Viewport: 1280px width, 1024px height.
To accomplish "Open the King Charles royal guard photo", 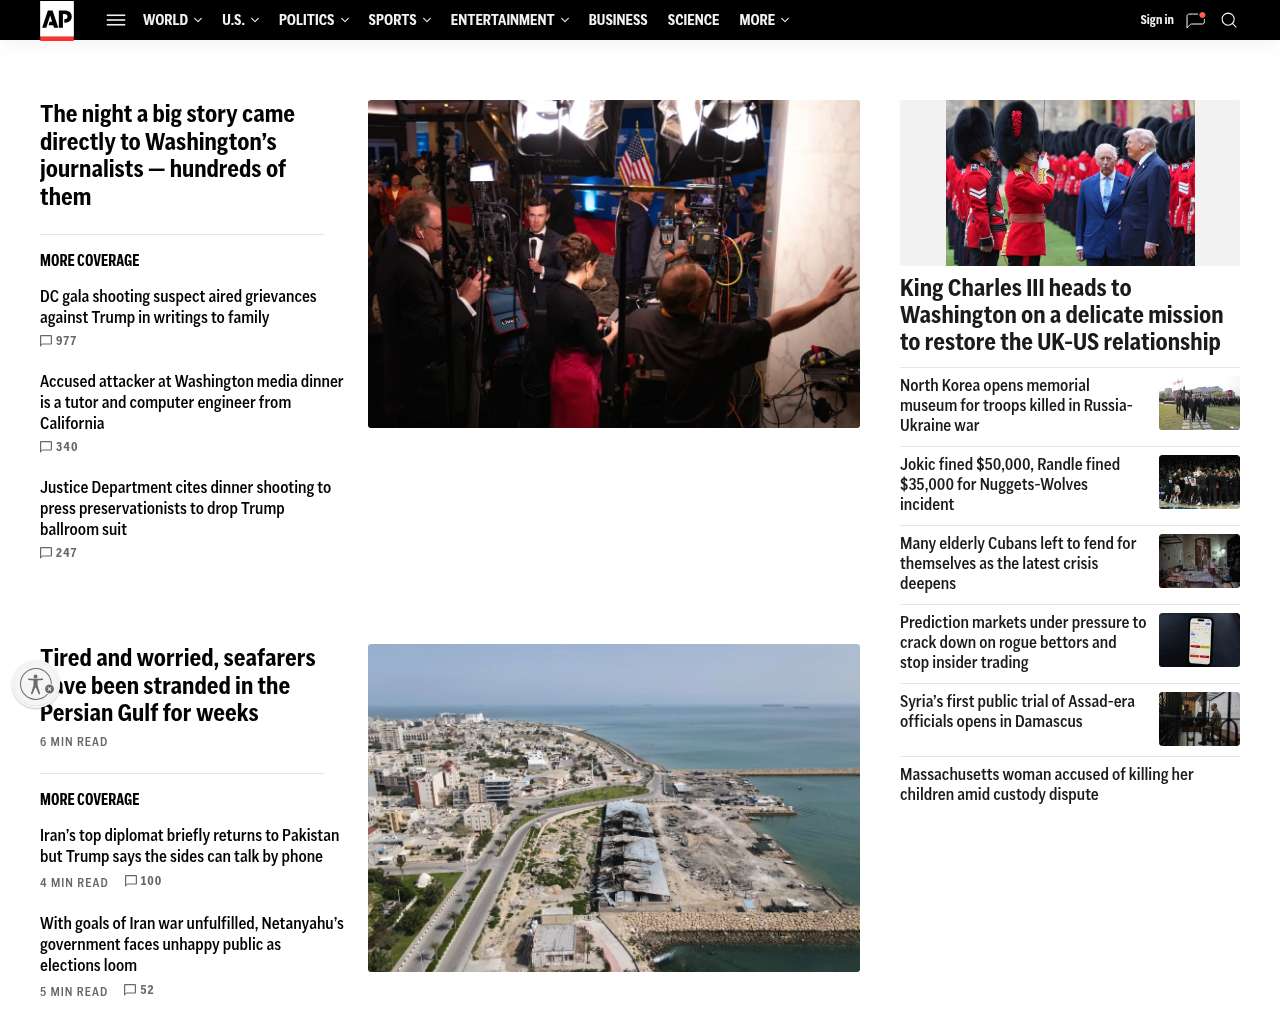I will click(x=1070, y=183).
